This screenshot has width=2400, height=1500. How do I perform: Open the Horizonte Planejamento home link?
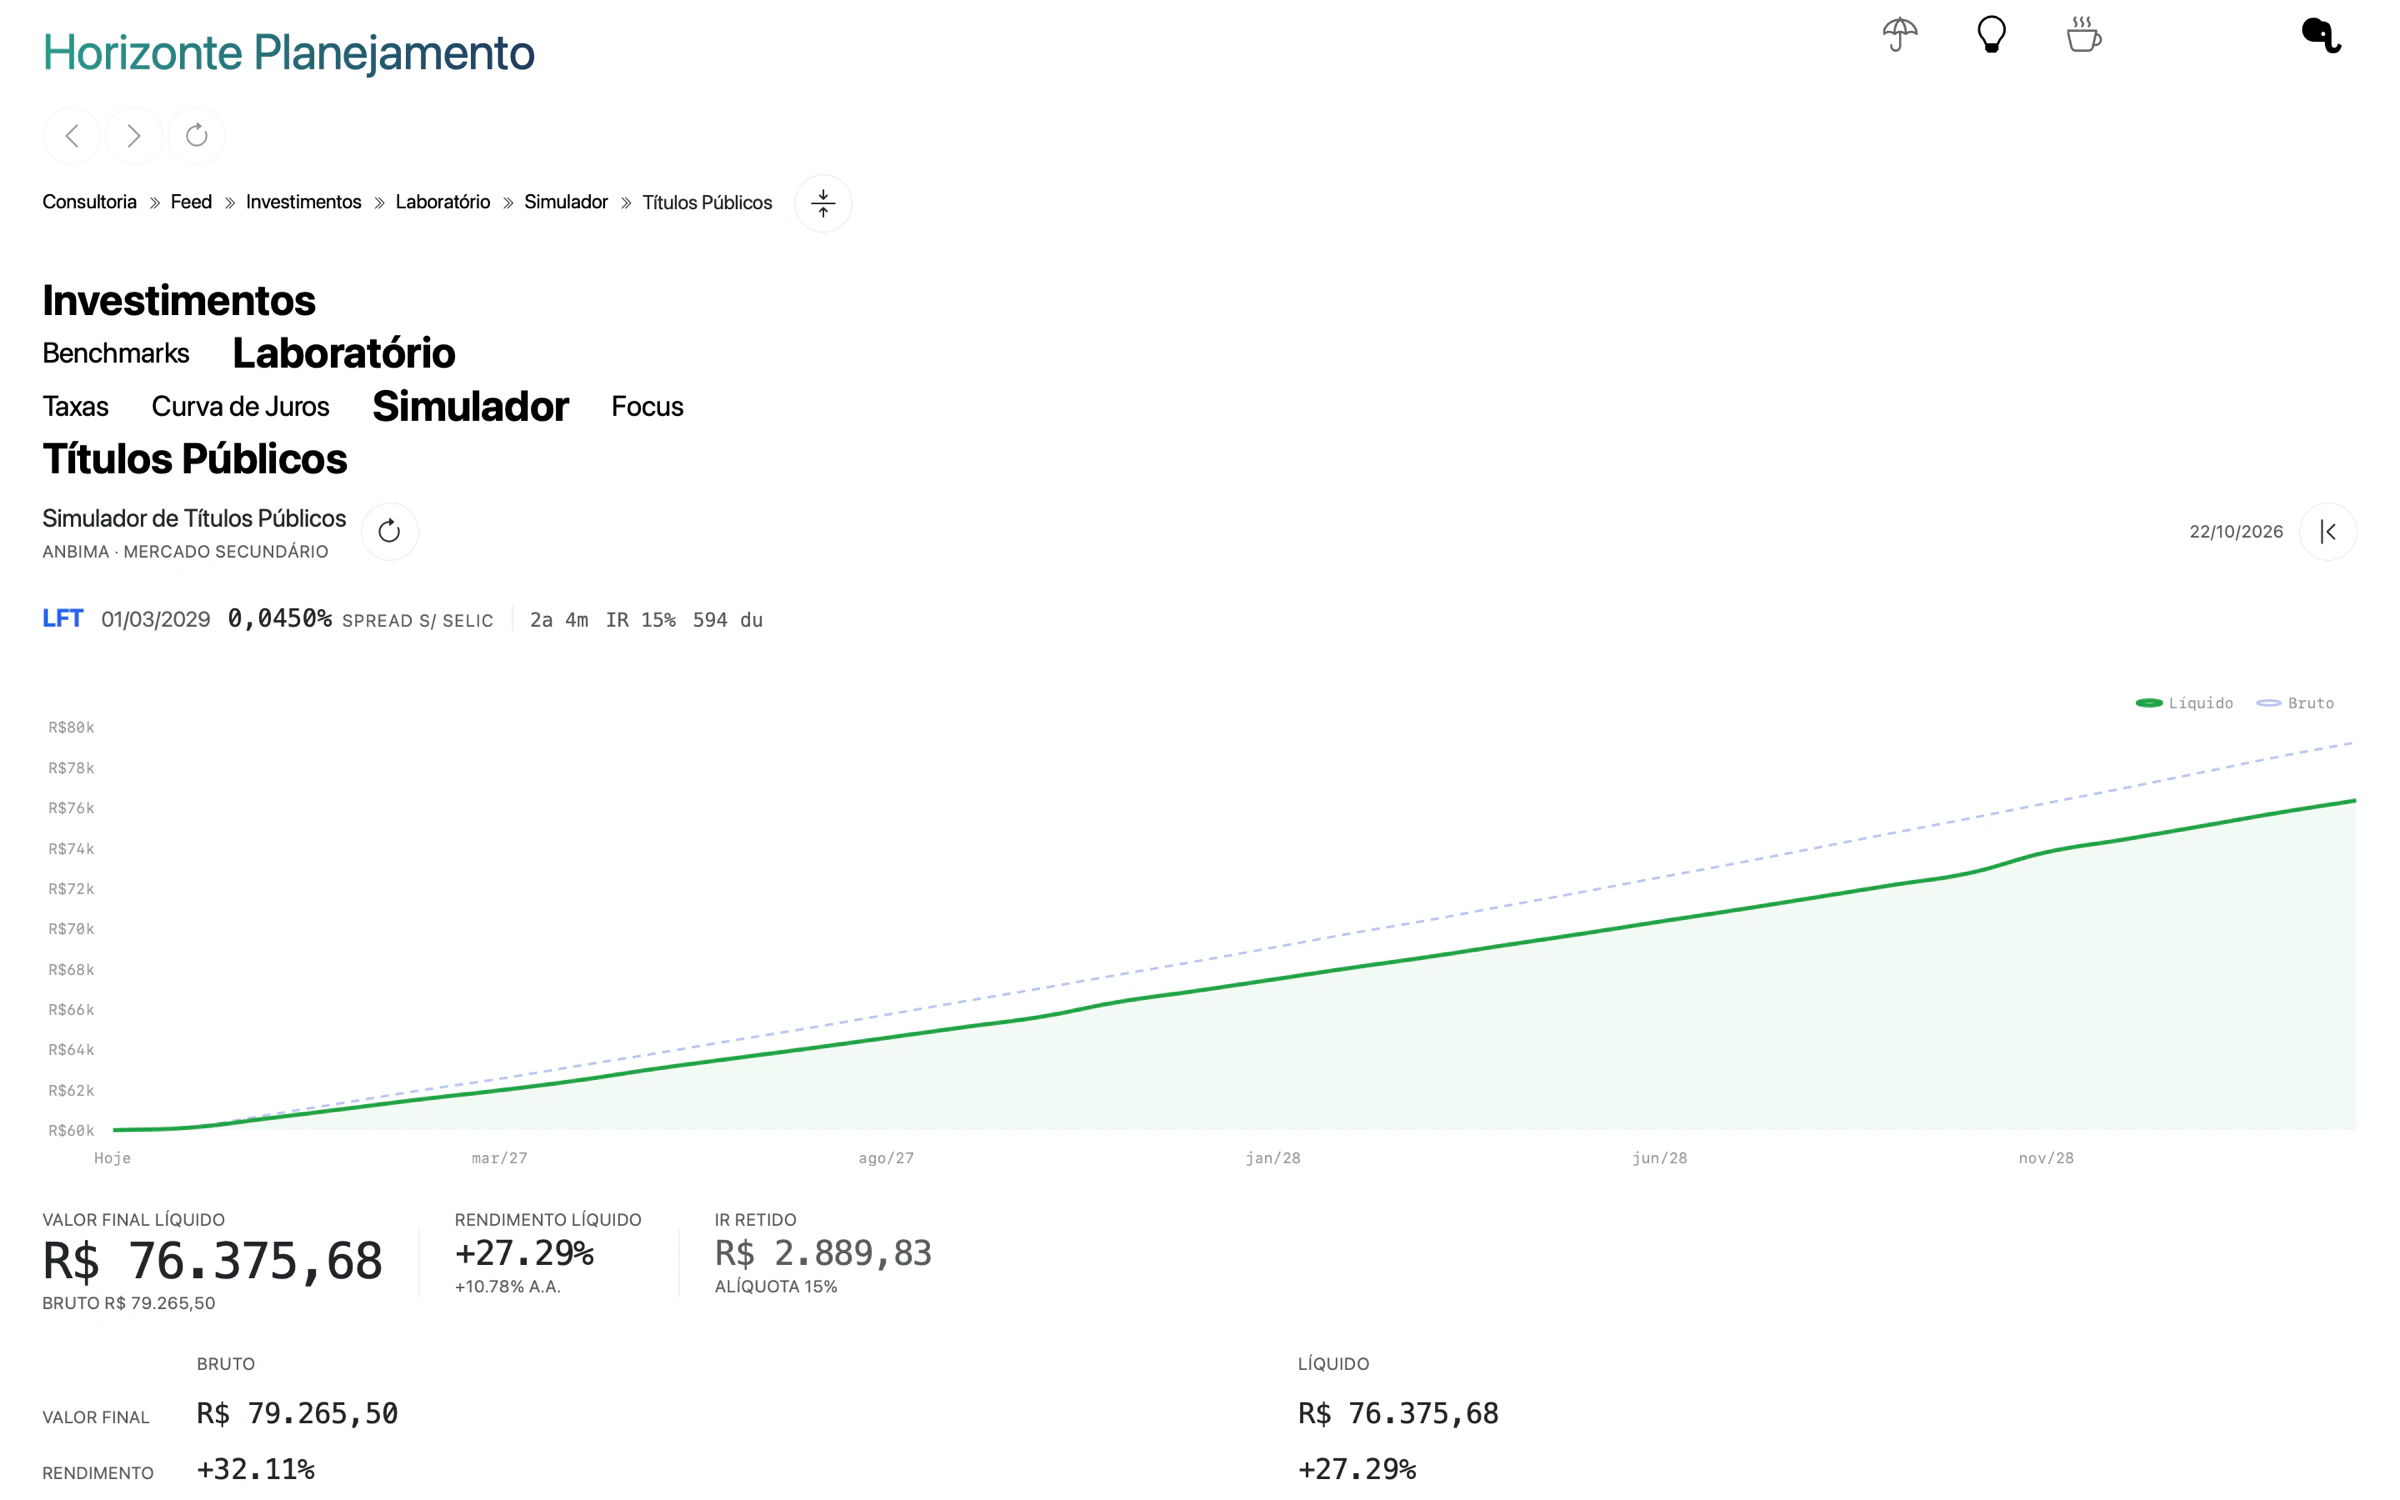pyautogui.click(x=288, y=52)
